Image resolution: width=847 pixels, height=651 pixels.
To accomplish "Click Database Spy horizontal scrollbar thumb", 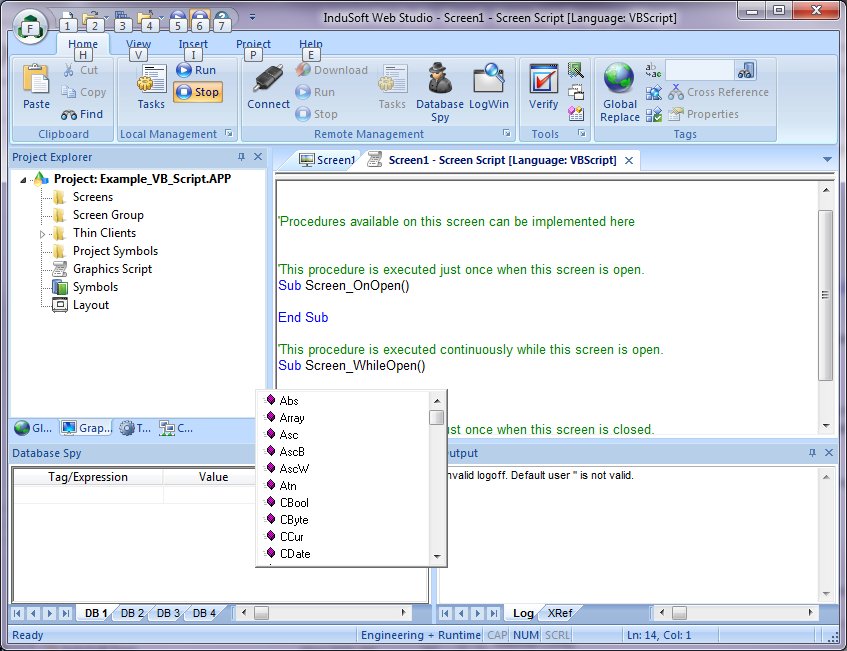I will point(261,613).
